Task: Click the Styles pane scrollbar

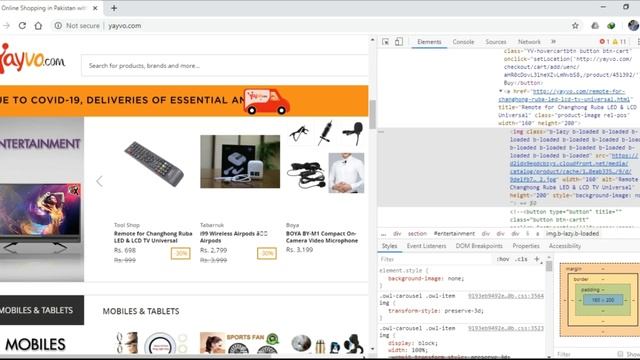Action: click(x=549, y=266)
